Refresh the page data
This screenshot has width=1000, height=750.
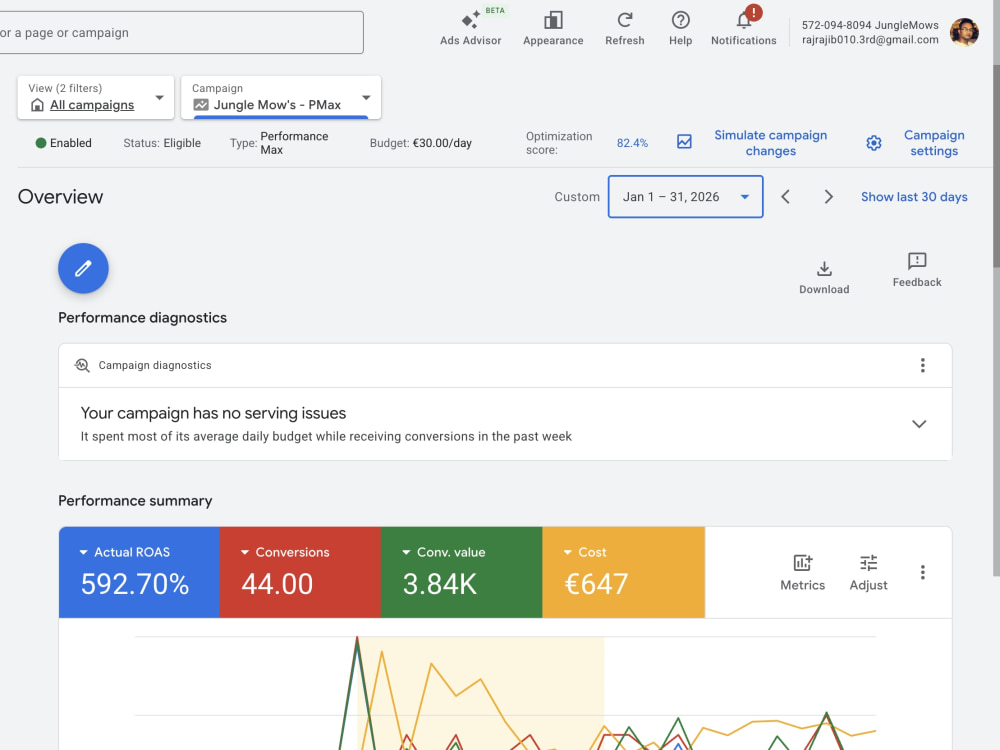624,29
